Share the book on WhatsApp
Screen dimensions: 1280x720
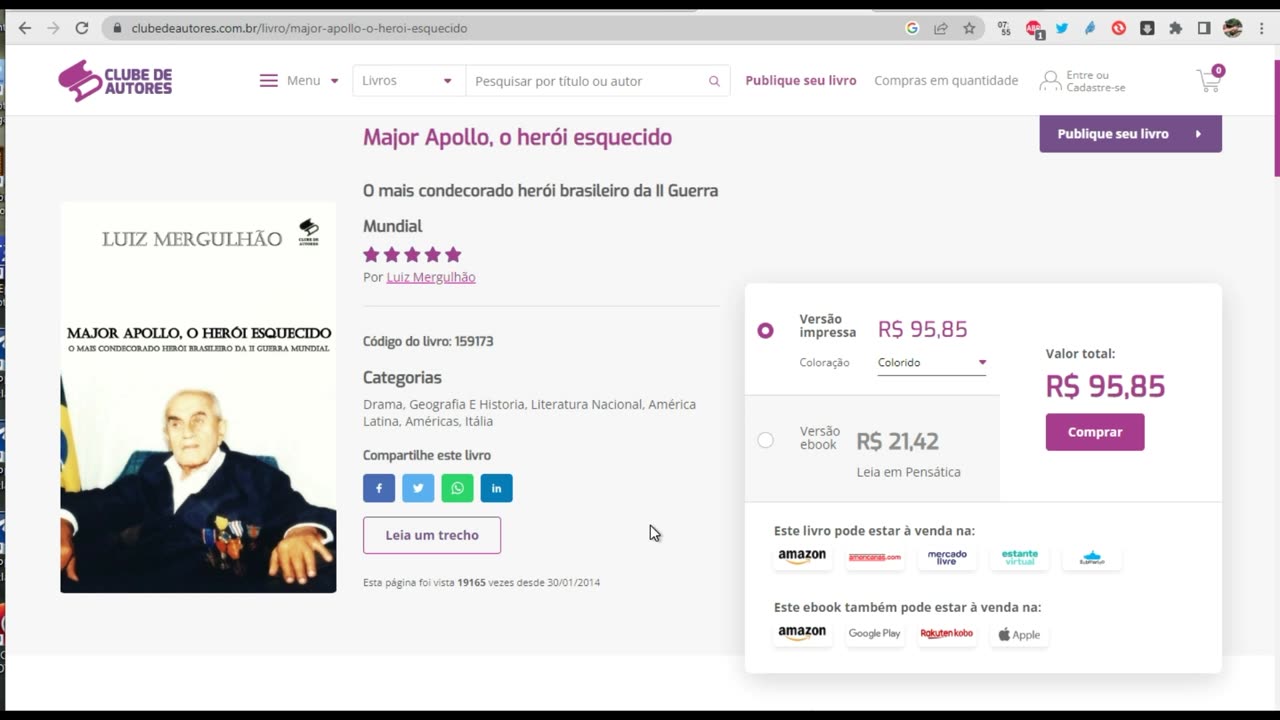click(x=457, y=488)
